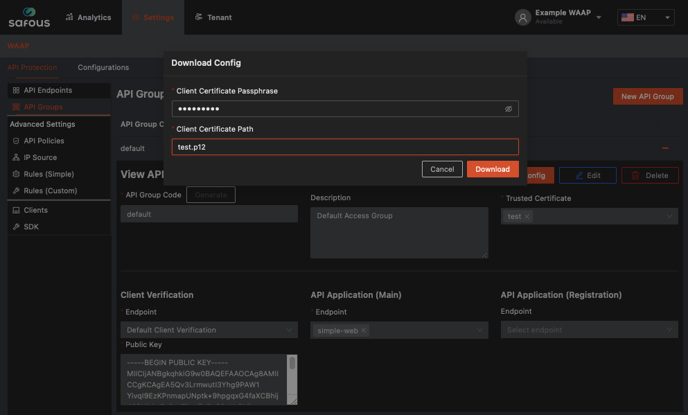688x415 pixels.
Task: Click the API Groups sidebar icon
Action: [16, 107]
